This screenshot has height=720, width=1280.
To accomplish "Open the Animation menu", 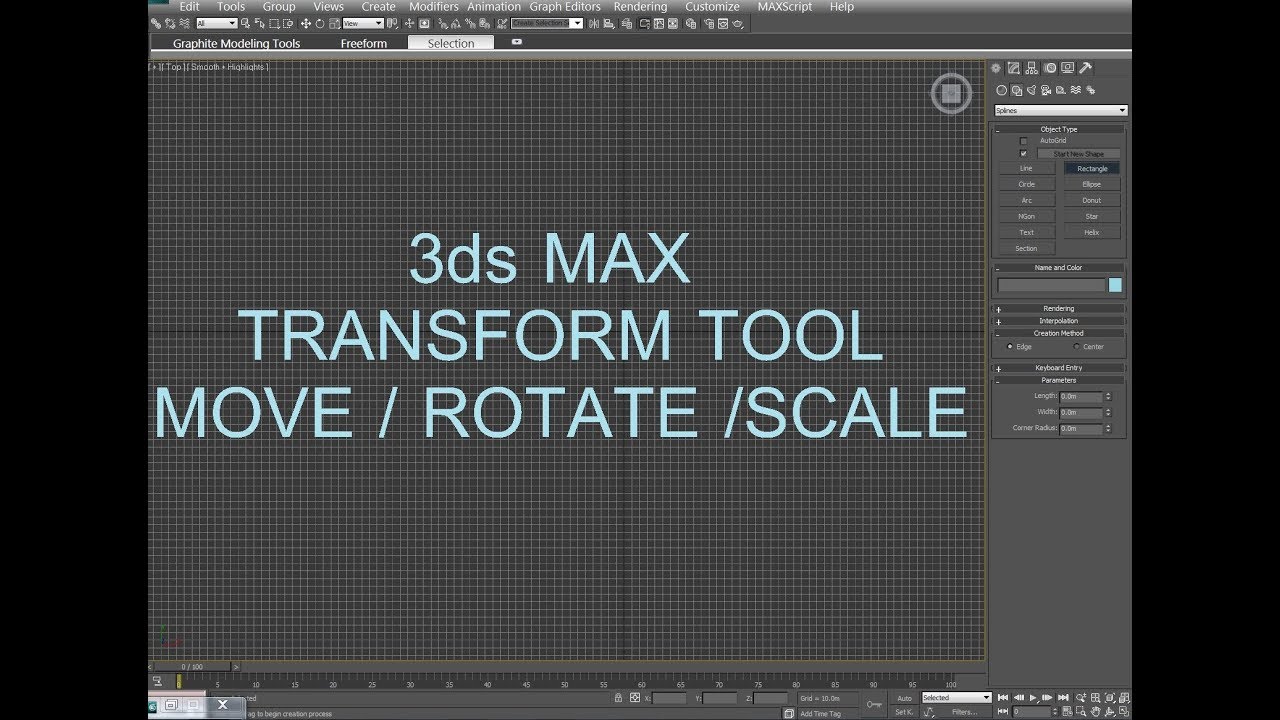I will [x=494, y=7].
